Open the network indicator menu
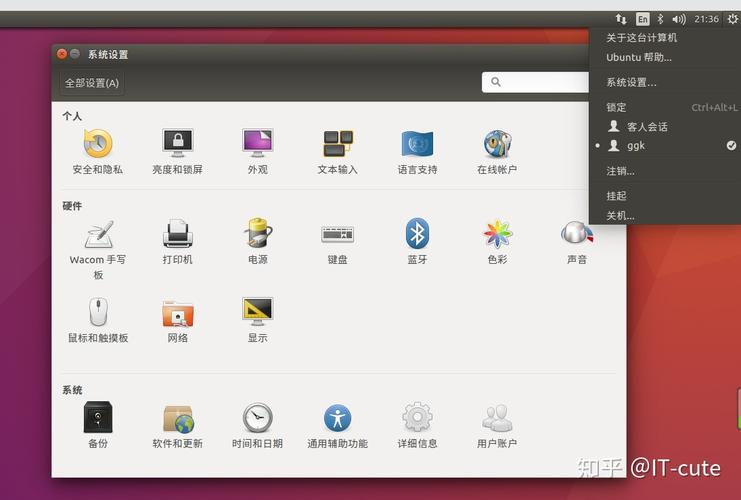The image size is (741, 500). coord(621,19)
